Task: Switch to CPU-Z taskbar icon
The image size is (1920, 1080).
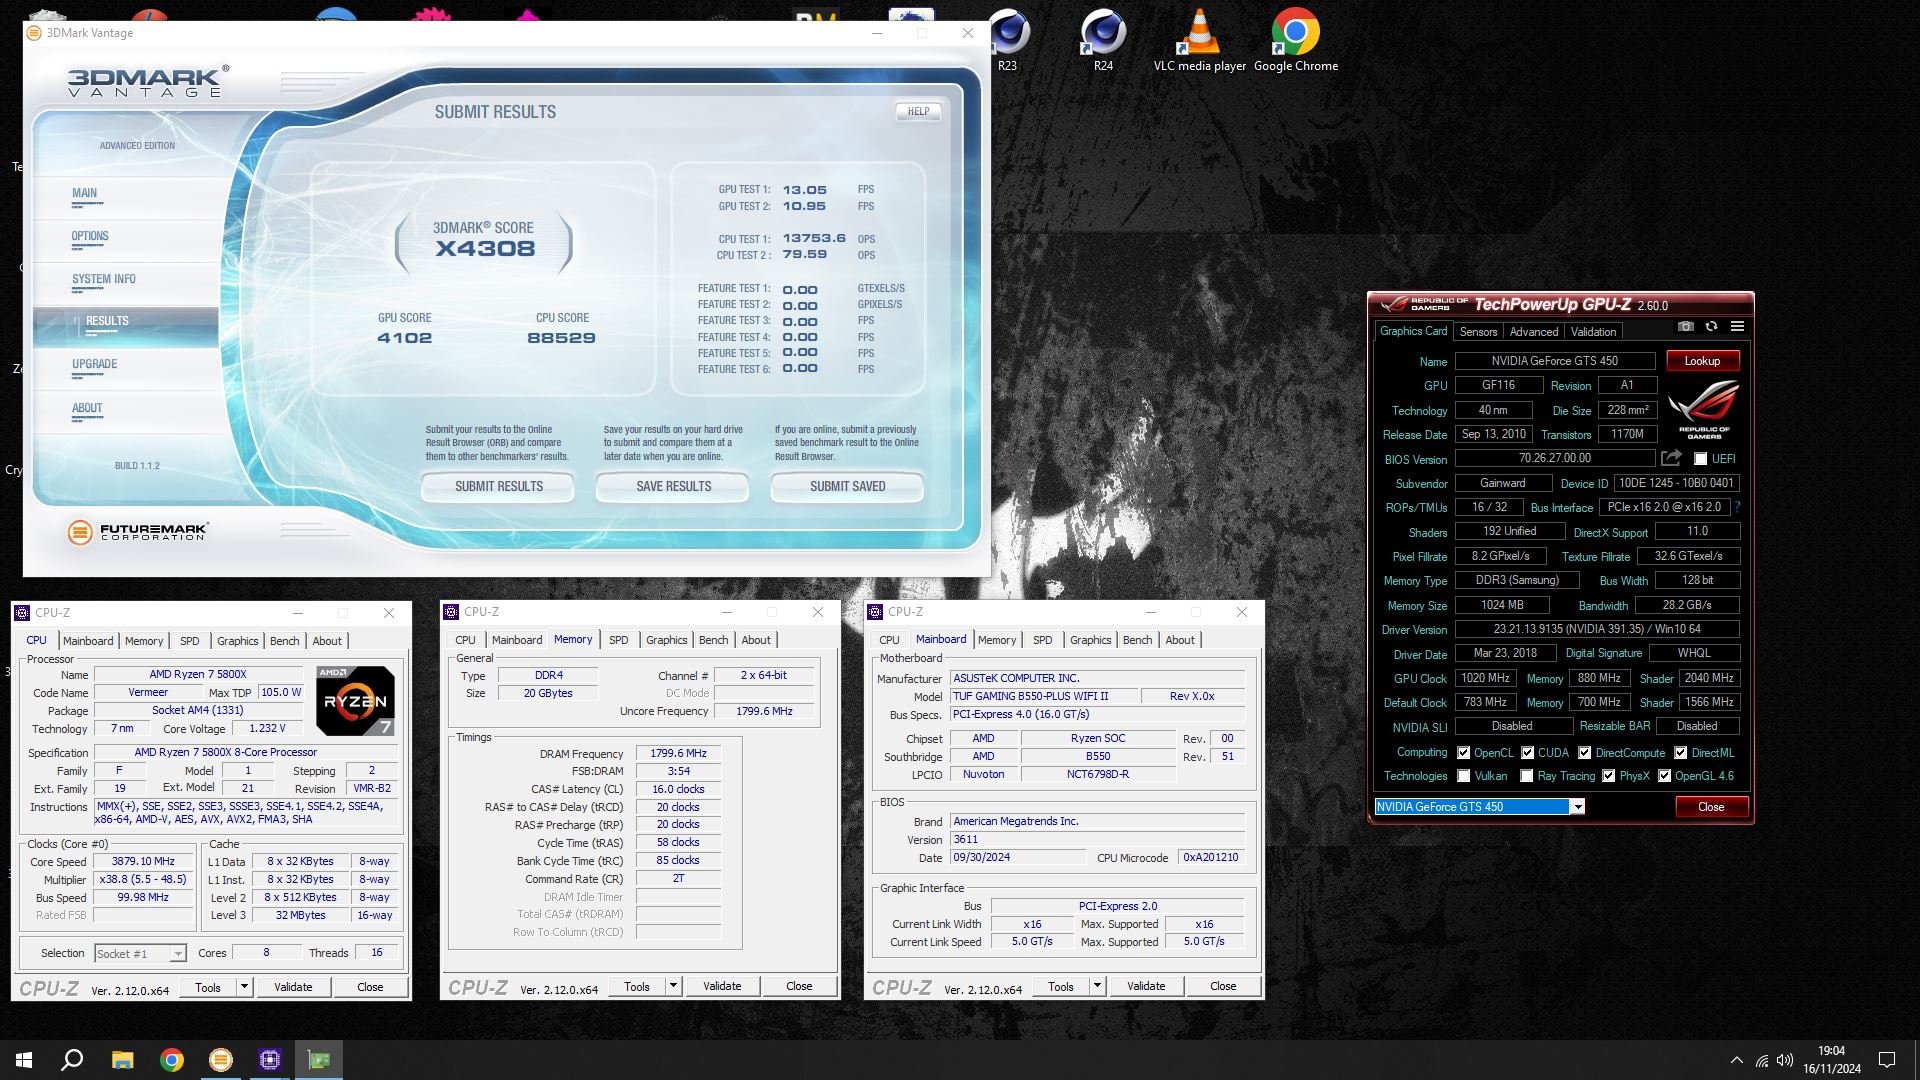Action: (270, 1060)
